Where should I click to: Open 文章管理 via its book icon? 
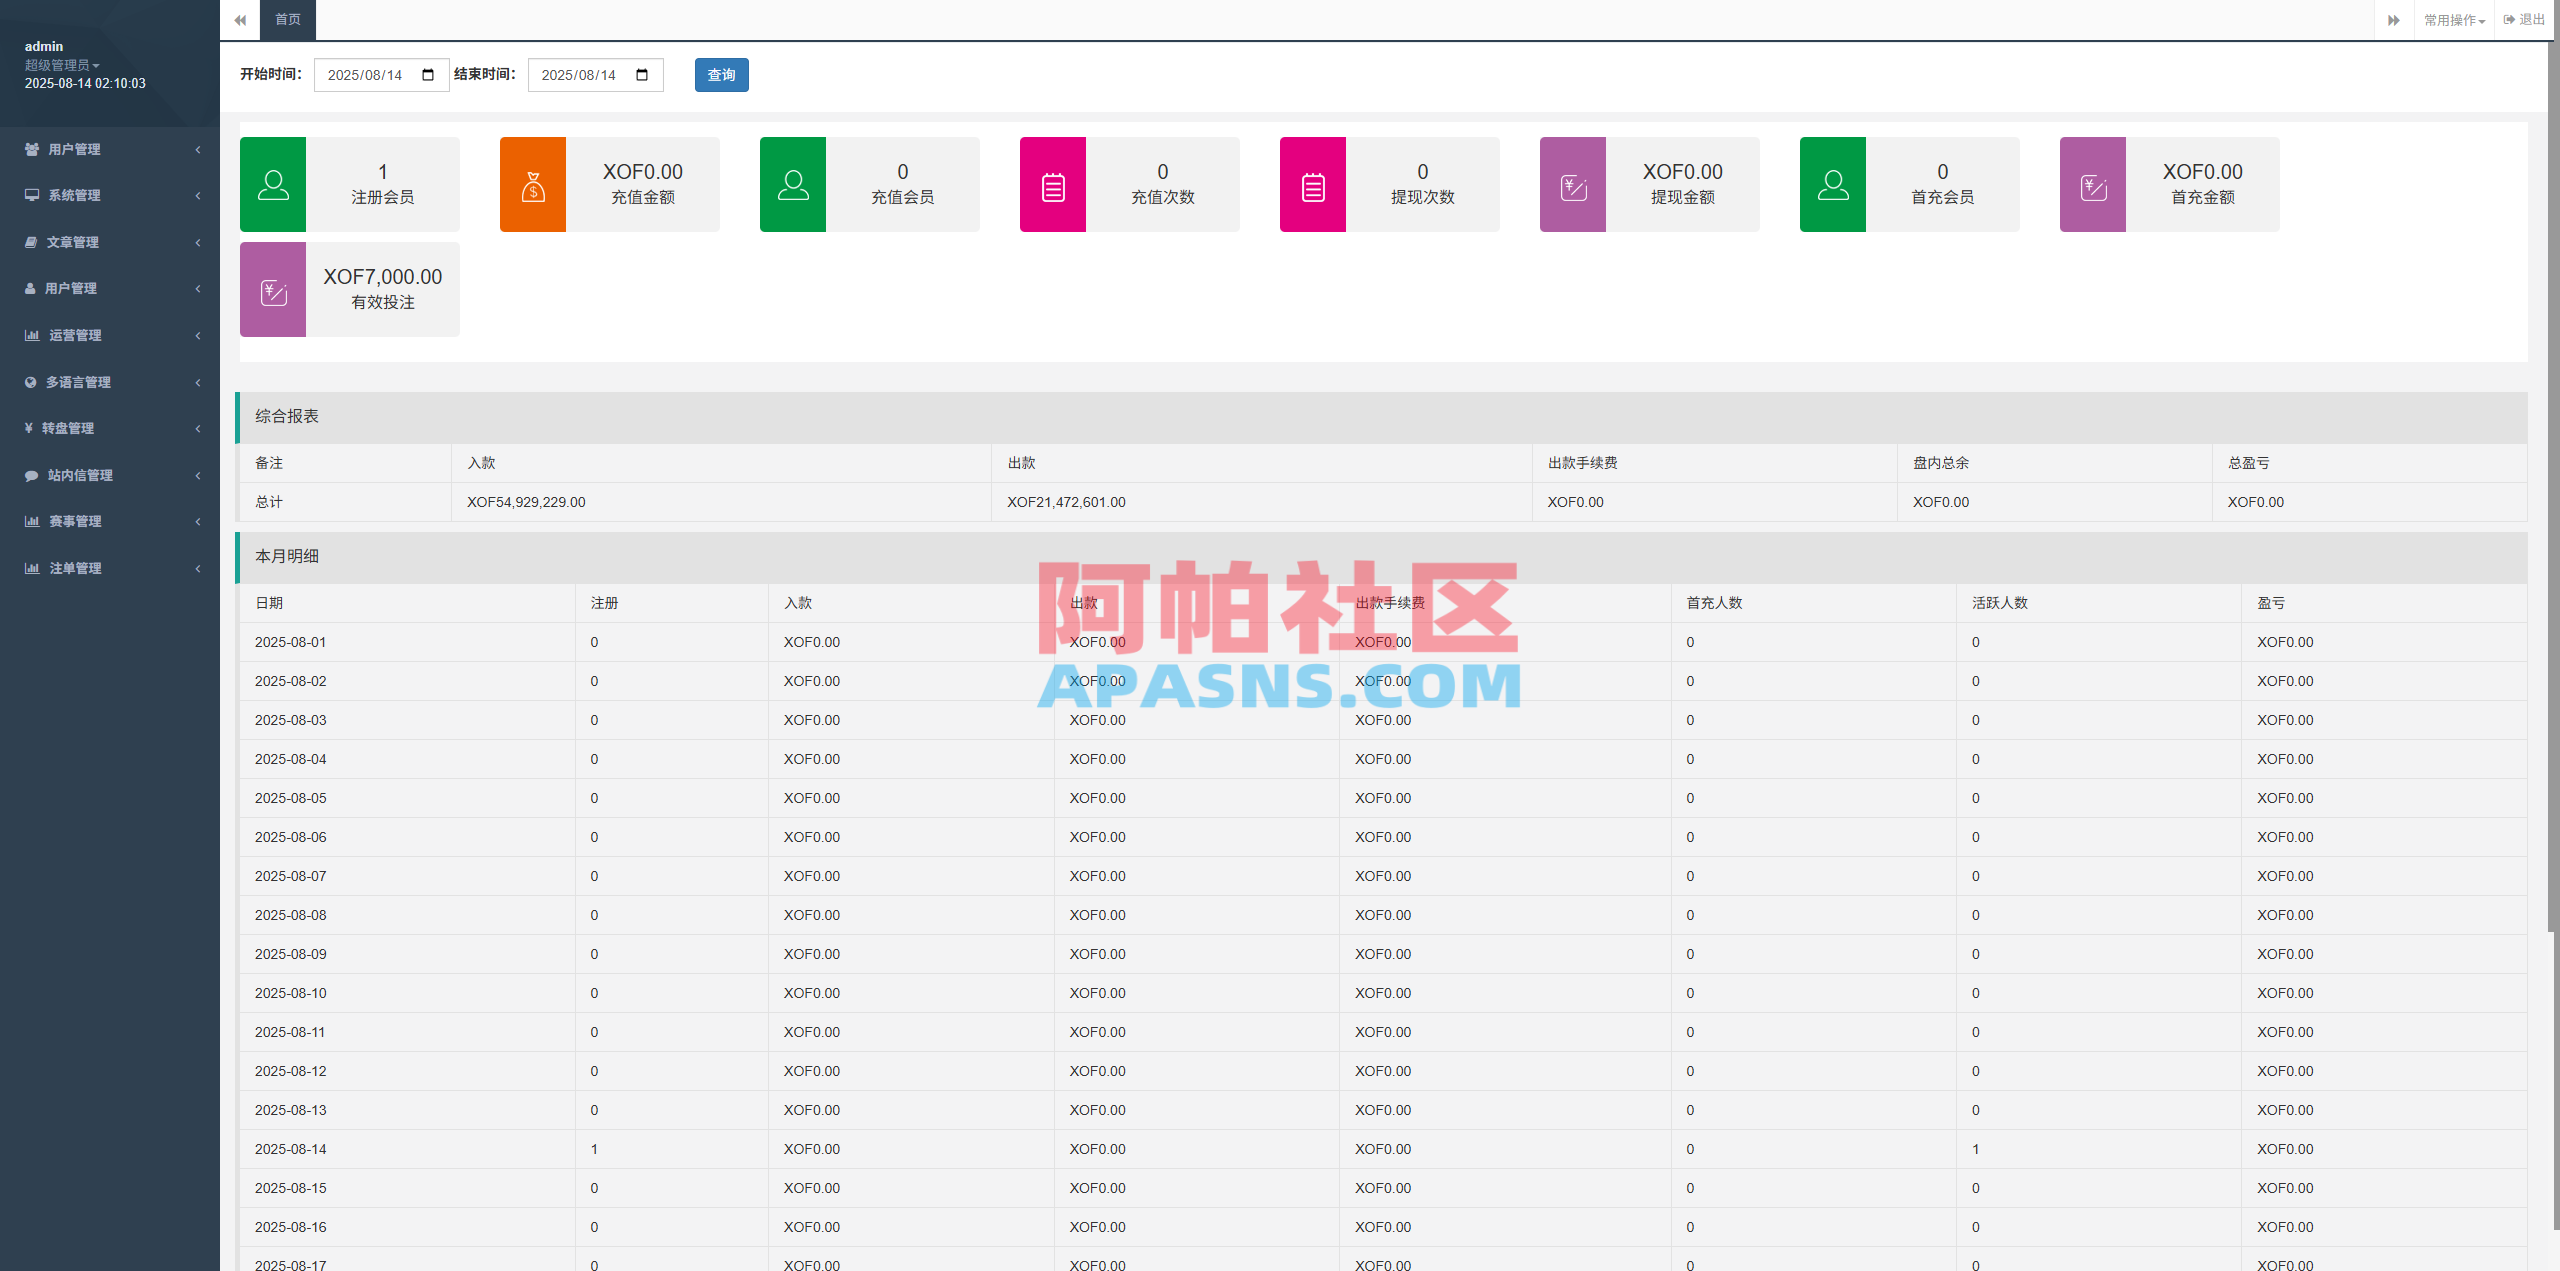click(30, 242)
